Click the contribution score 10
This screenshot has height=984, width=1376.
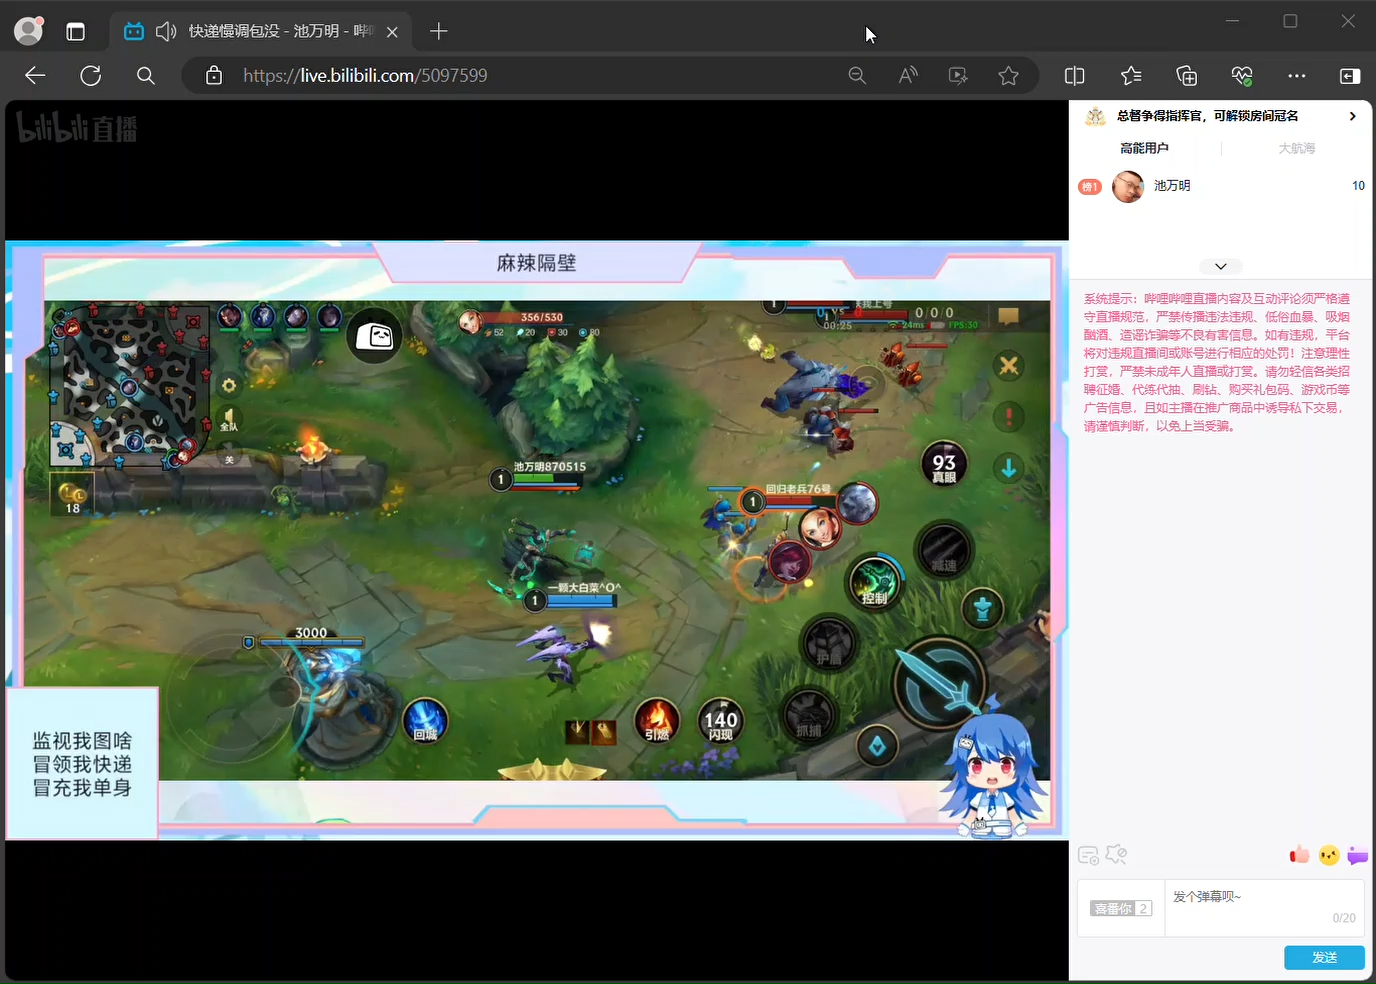click(x=1358, y=186)
